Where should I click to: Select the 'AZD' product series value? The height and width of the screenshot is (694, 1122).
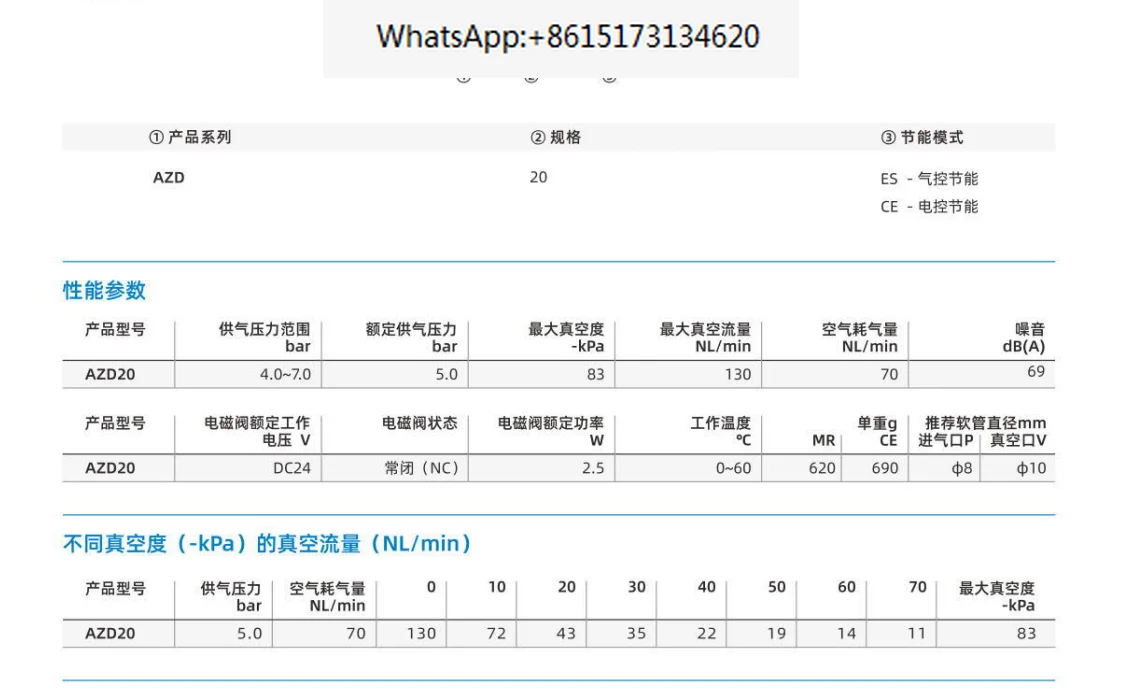click(x=169, y=177)
